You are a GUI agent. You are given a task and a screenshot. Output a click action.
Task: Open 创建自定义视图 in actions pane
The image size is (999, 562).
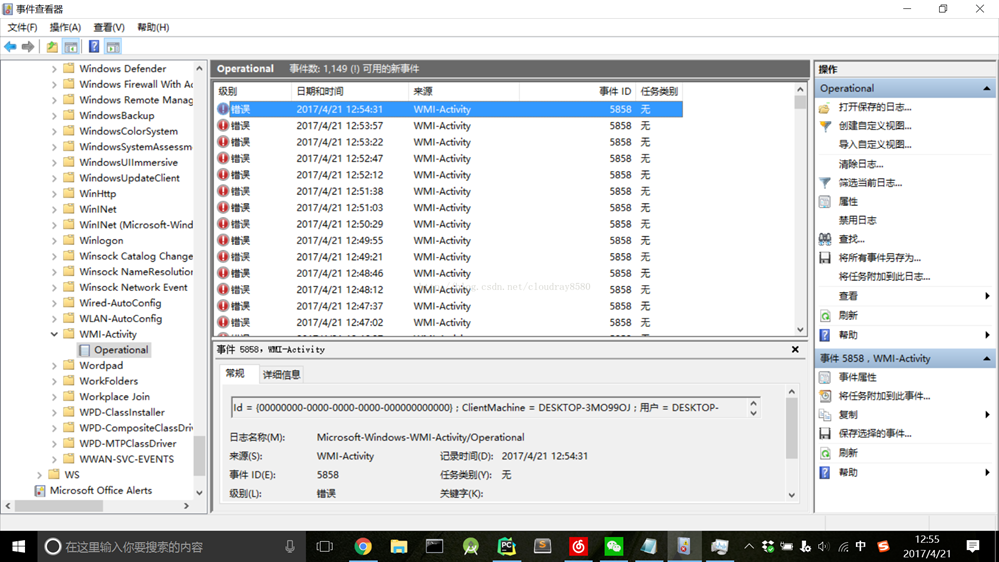tap(874, 126)
